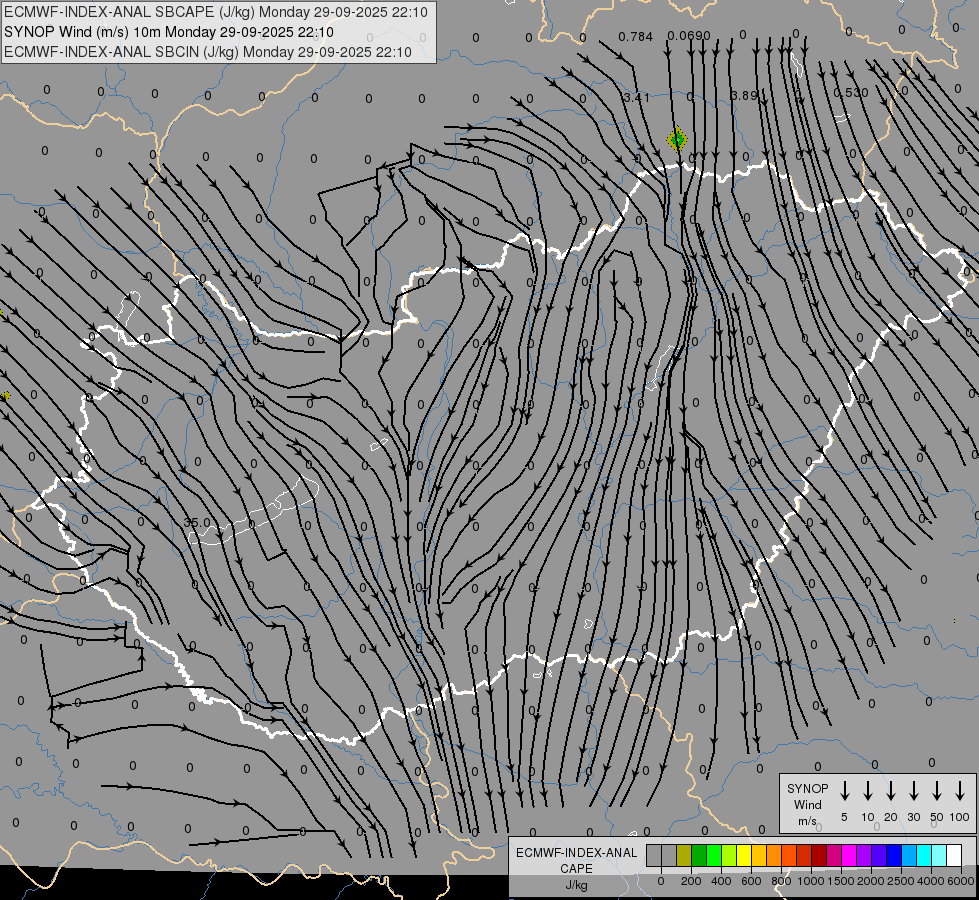The width and height of the screenshot is (979, 900).
Task: Click the ECMWF-INDEX-ANAL SBCIN title line
Action: (208, 52)
